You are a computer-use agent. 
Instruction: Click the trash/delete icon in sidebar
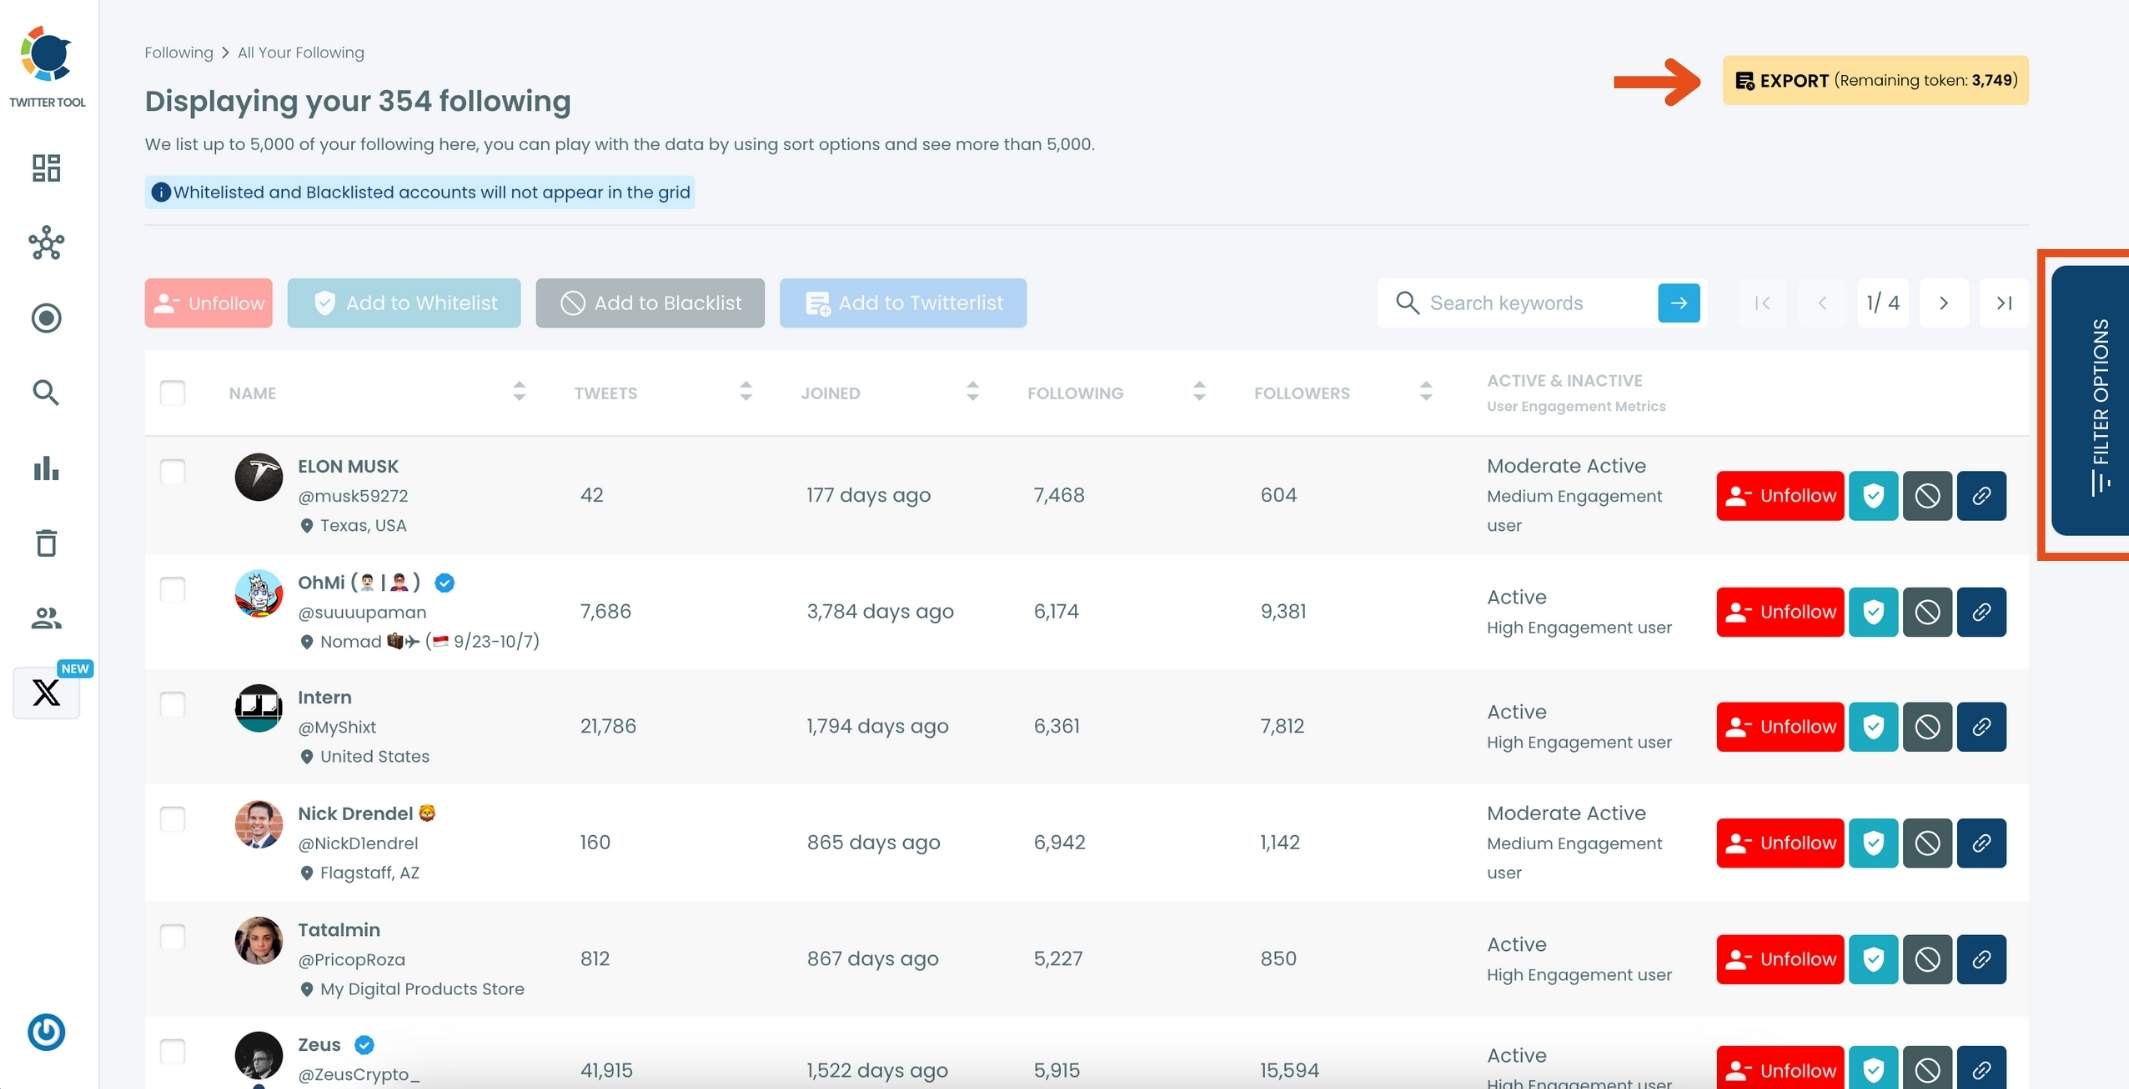tap(46, 543)
